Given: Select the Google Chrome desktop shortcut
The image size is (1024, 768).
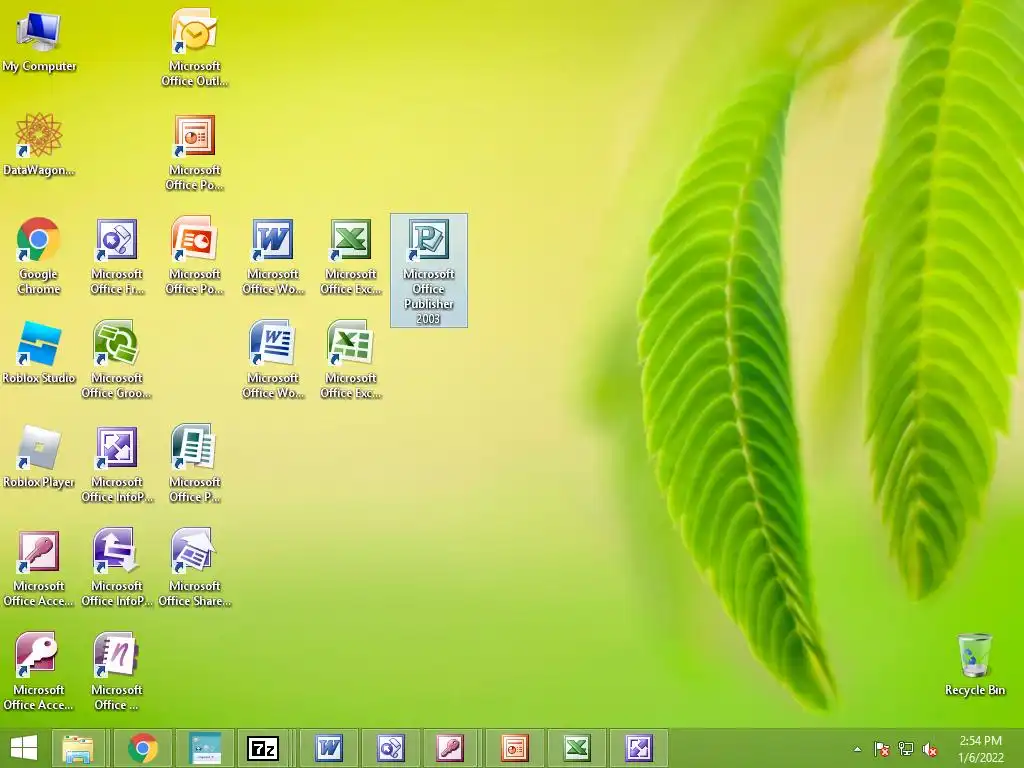Looking at the screenshot, I should 39,256.
